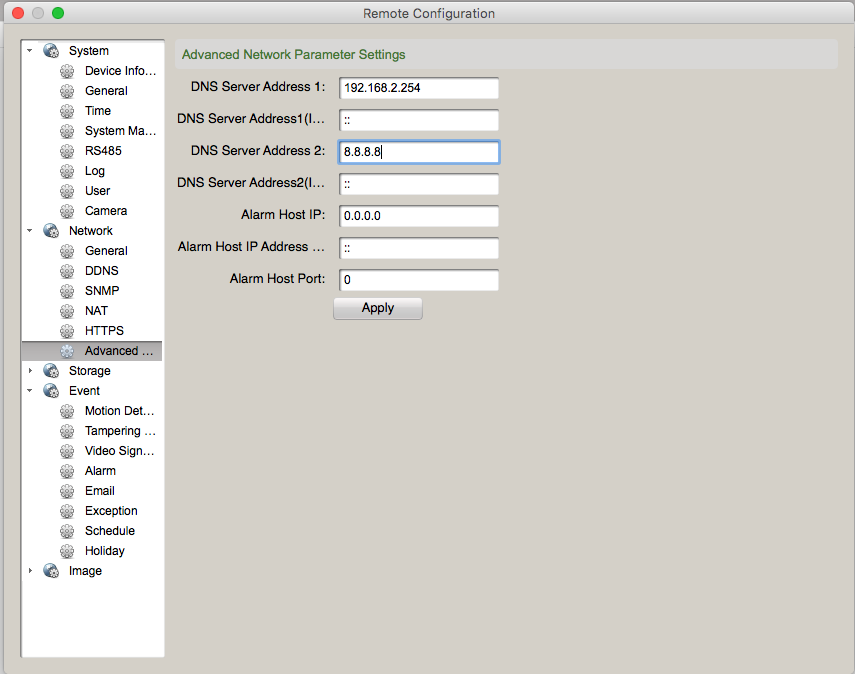Click the gear icon next to HTTPS

click(67, 331)
